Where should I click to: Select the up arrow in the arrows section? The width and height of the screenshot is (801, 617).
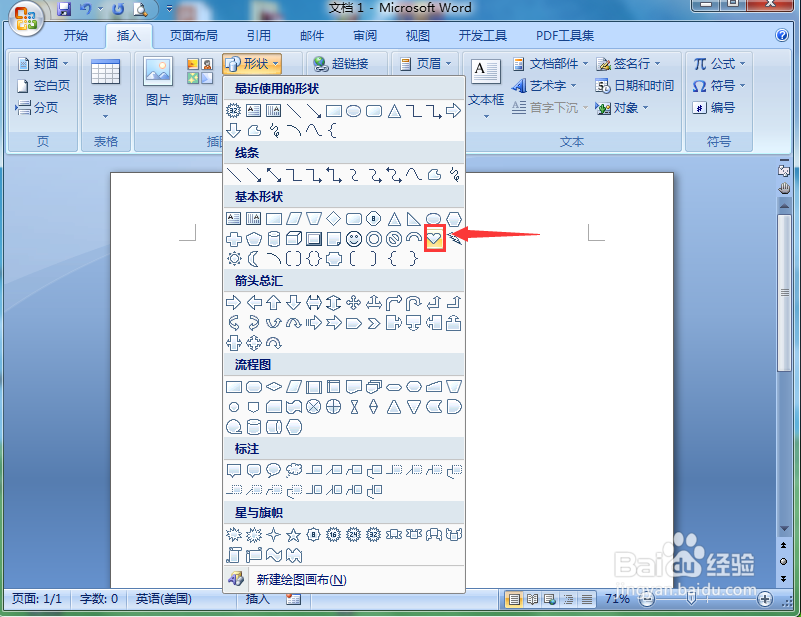tap(274, 302)
